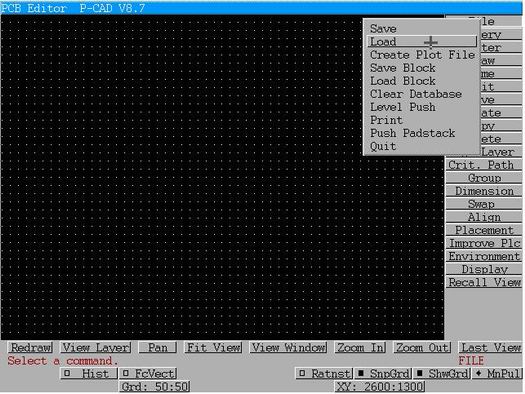Activate the Fit View button
Screen dimensions: 525x394
tap(213, 347)
